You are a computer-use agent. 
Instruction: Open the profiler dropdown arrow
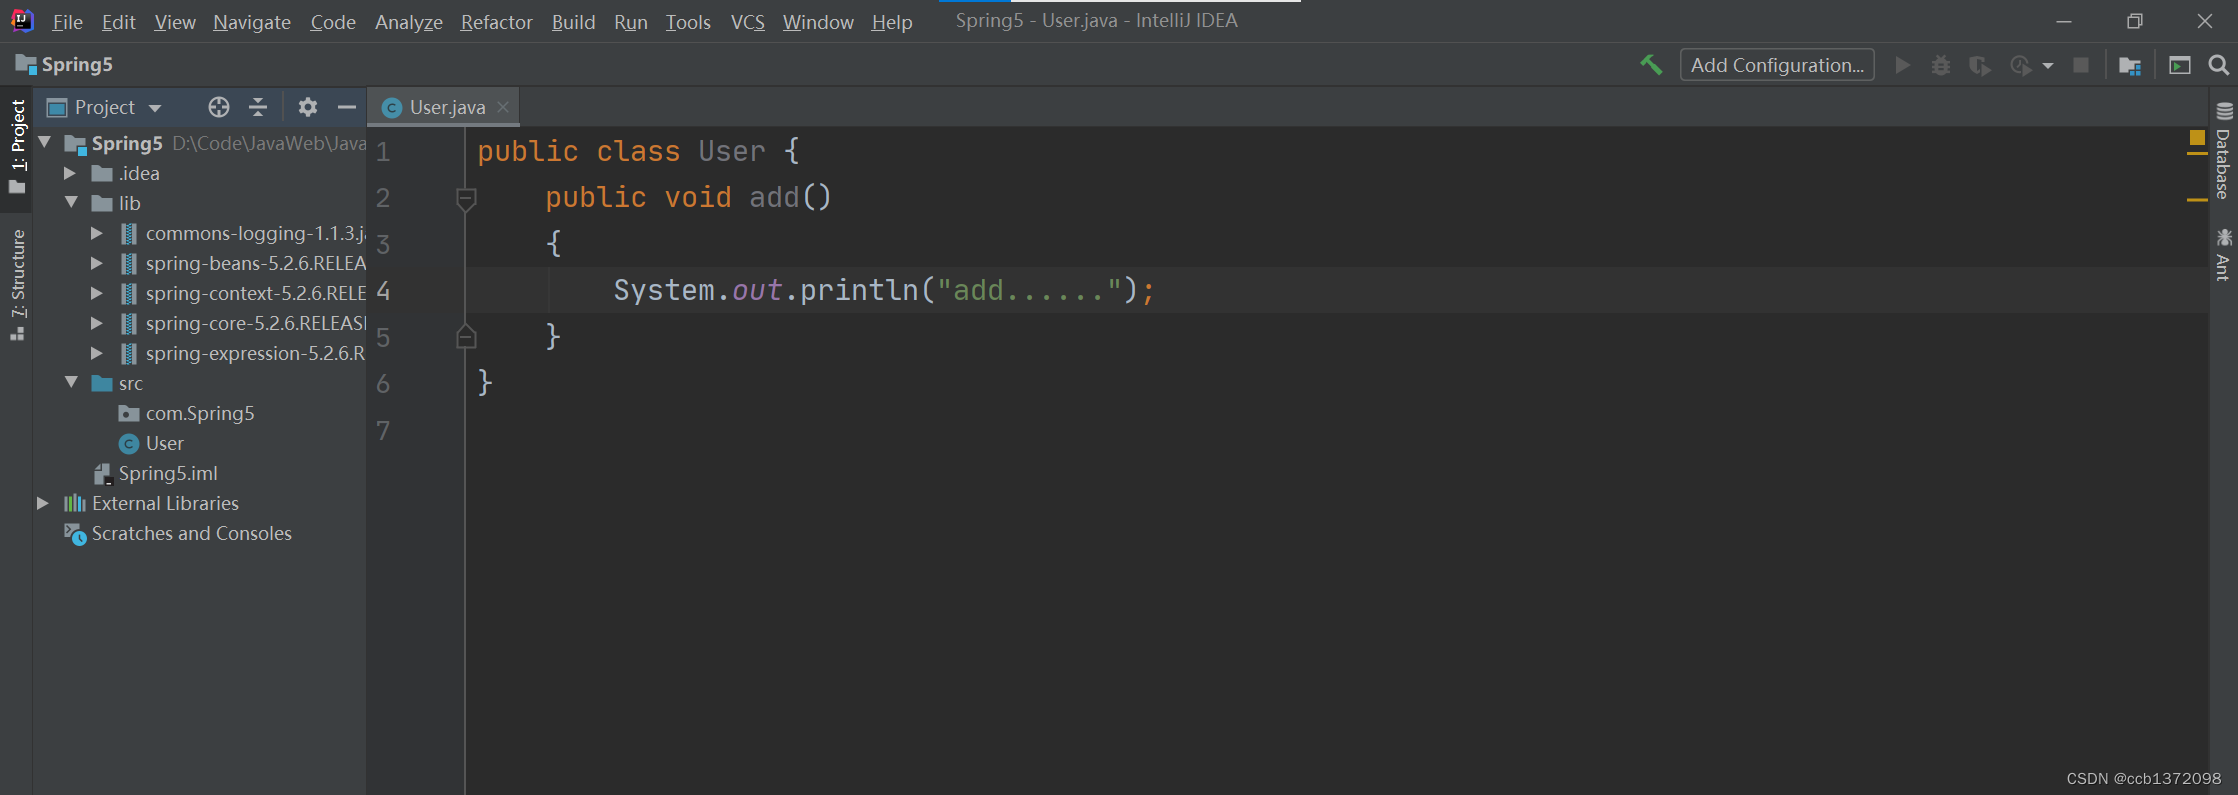(x=2048, y=66)
